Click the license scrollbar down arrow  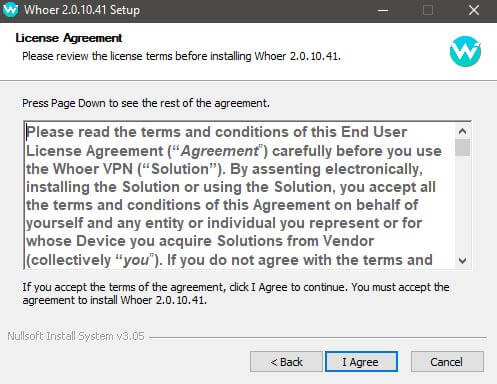pos(462,260)
